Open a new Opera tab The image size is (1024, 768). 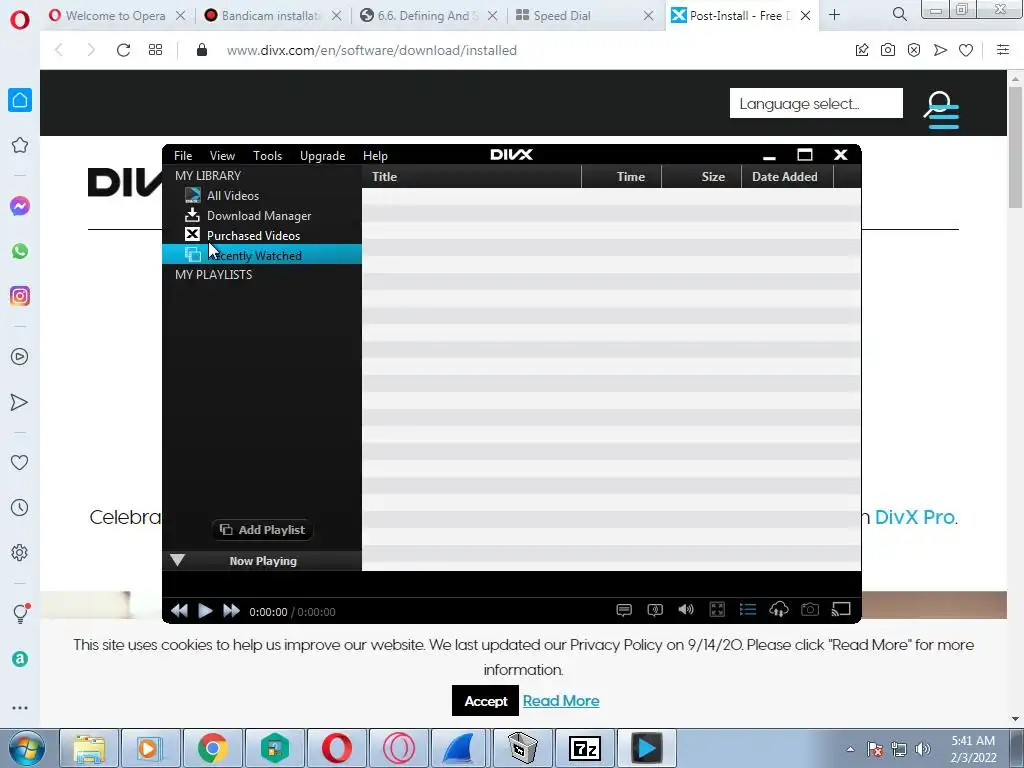coord(834,15)
